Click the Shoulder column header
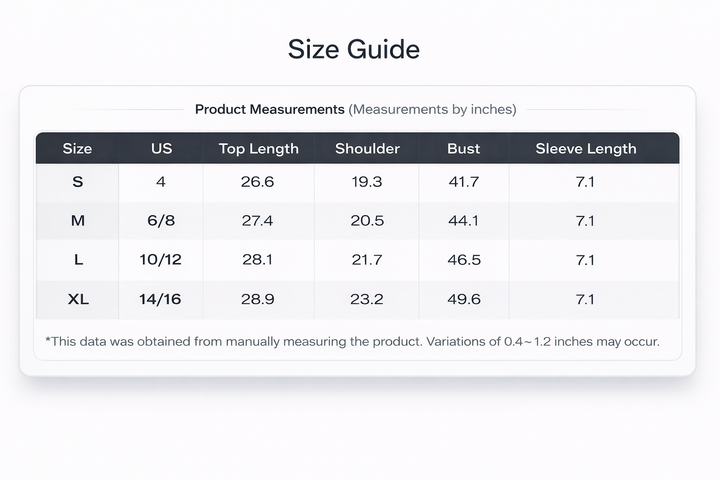The height and width of the screenshot is (480, 720). [x=367, y=148]
